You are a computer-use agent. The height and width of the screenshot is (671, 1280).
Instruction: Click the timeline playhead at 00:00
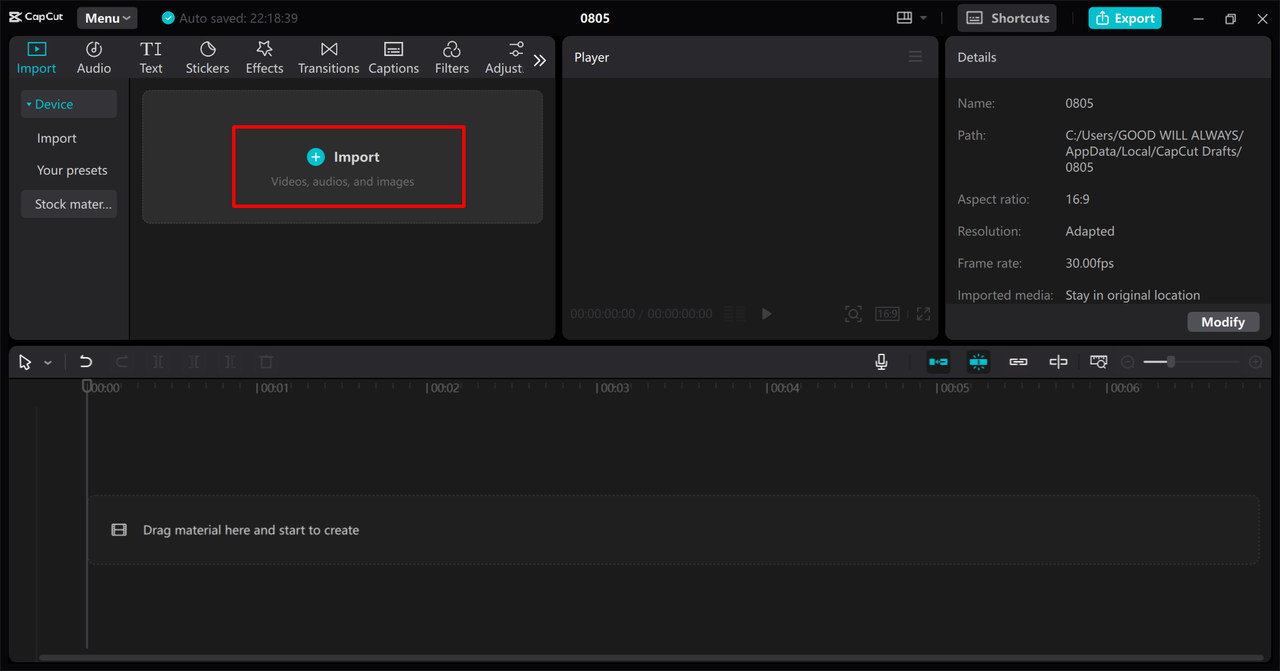click(87, 386)
